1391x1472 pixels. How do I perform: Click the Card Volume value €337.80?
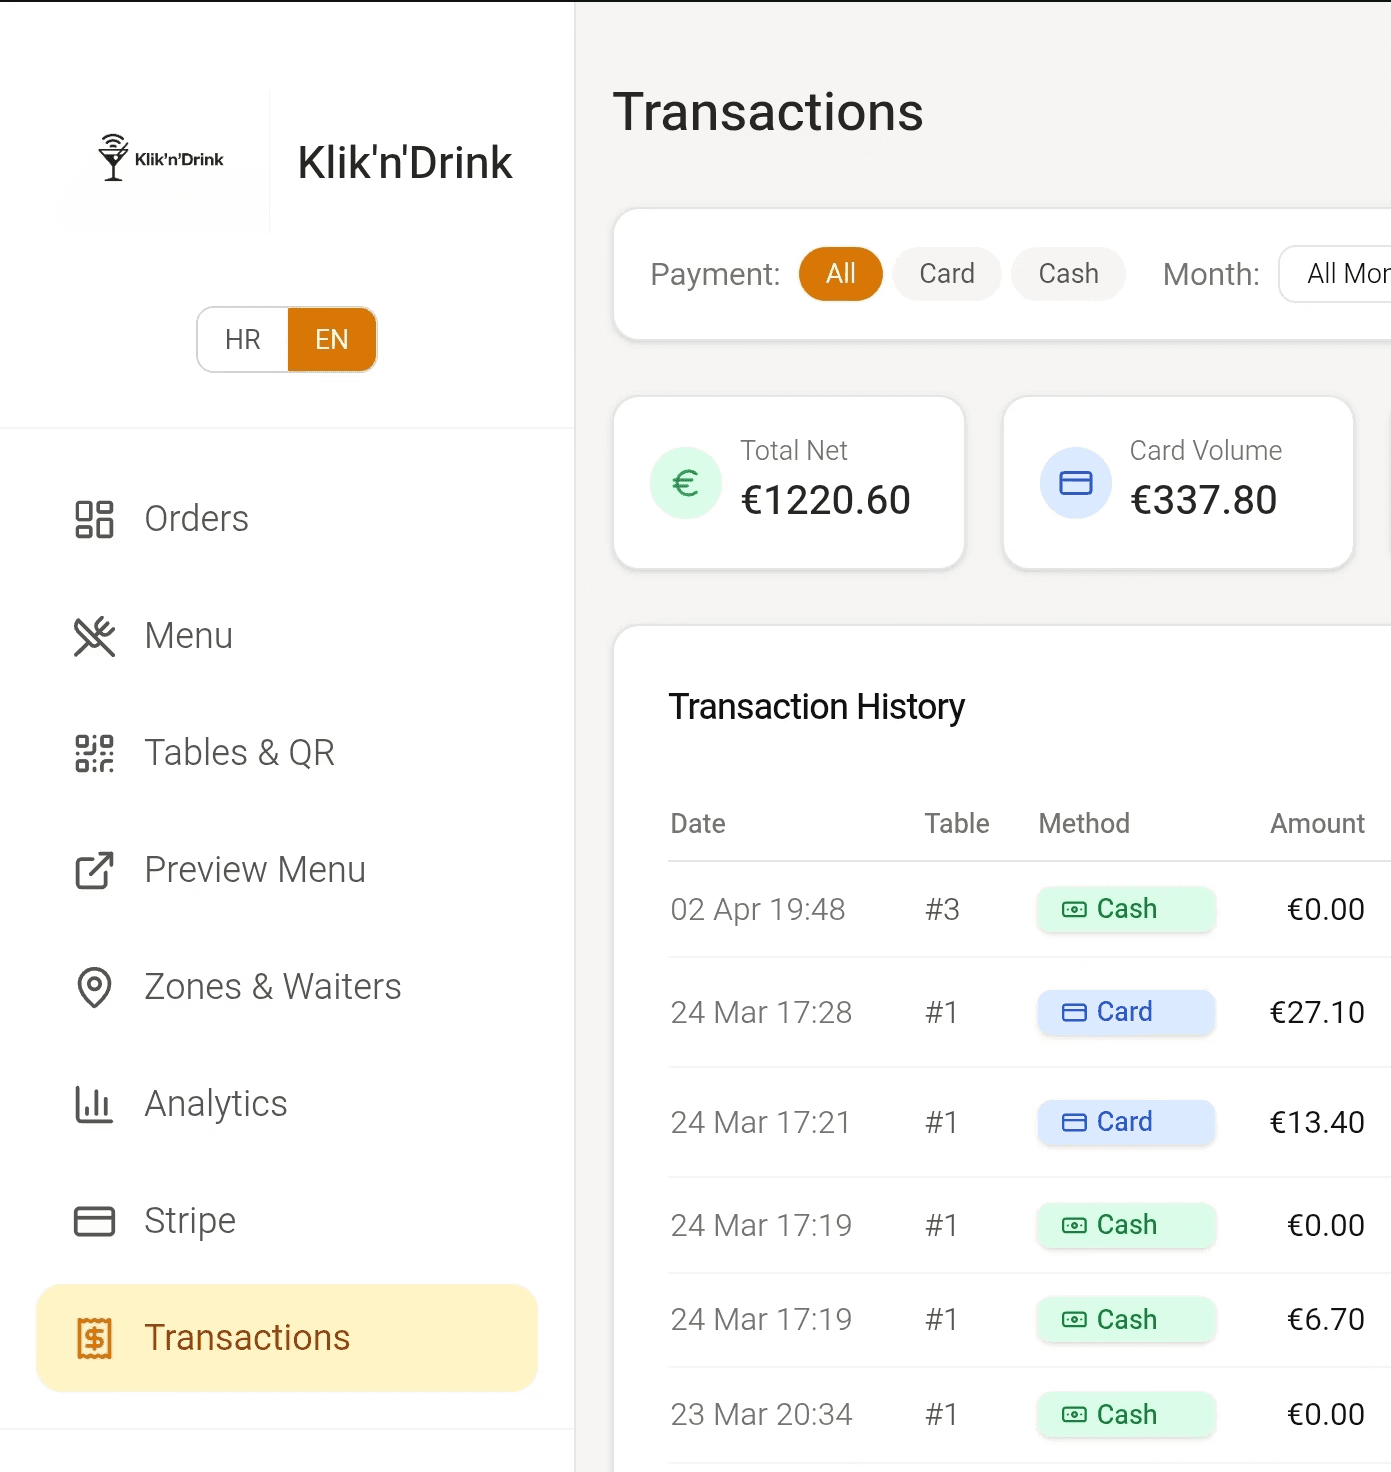pos(1203,500)
